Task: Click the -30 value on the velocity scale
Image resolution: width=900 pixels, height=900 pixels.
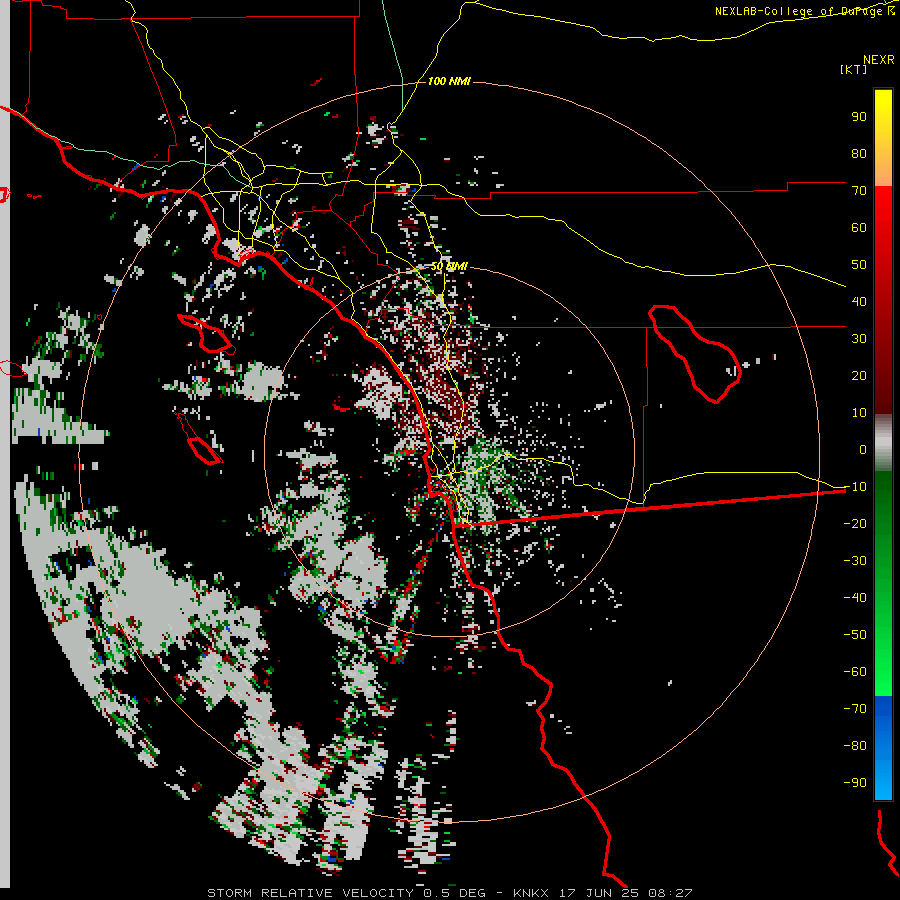Action: 855,561
